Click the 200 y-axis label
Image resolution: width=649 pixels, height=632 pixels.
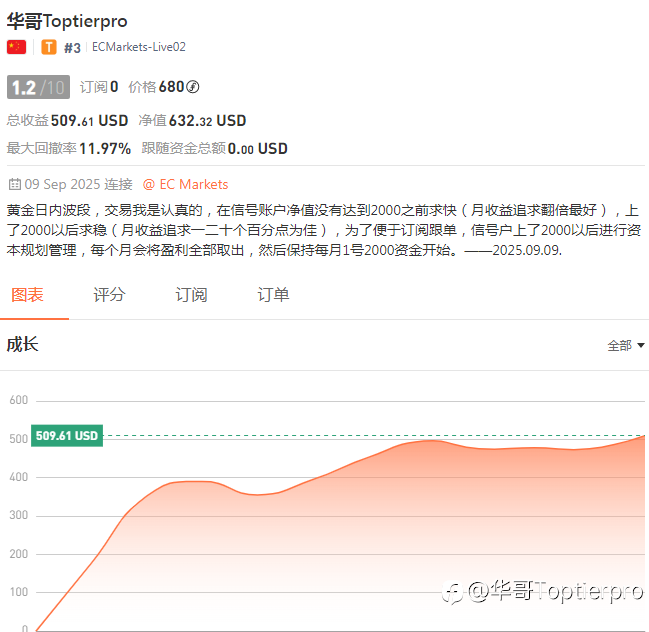19,554
